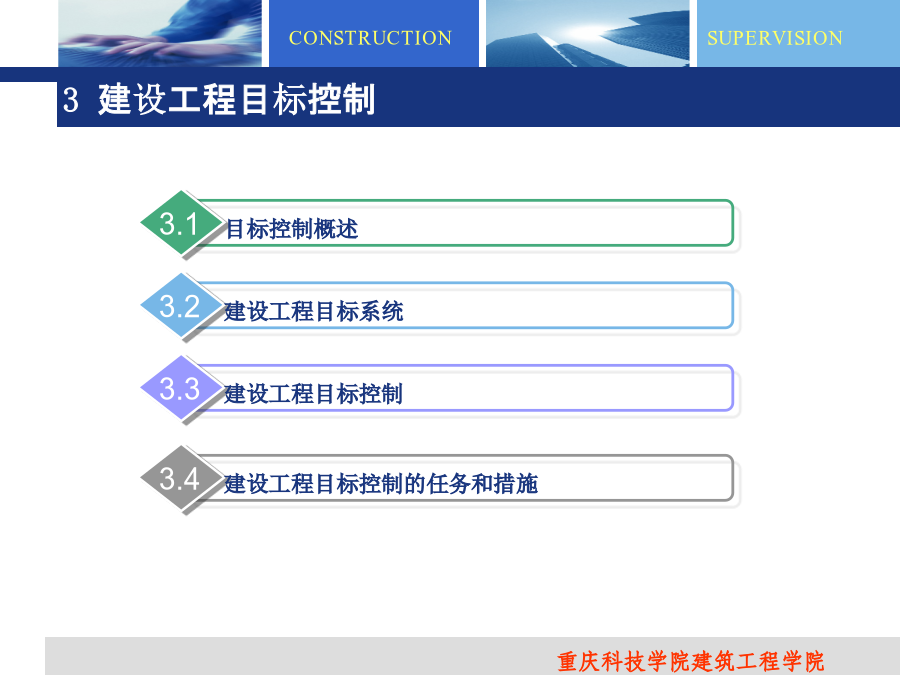
Task: Click the gray 3.4 diamond marker
Action: click(181, 478)
